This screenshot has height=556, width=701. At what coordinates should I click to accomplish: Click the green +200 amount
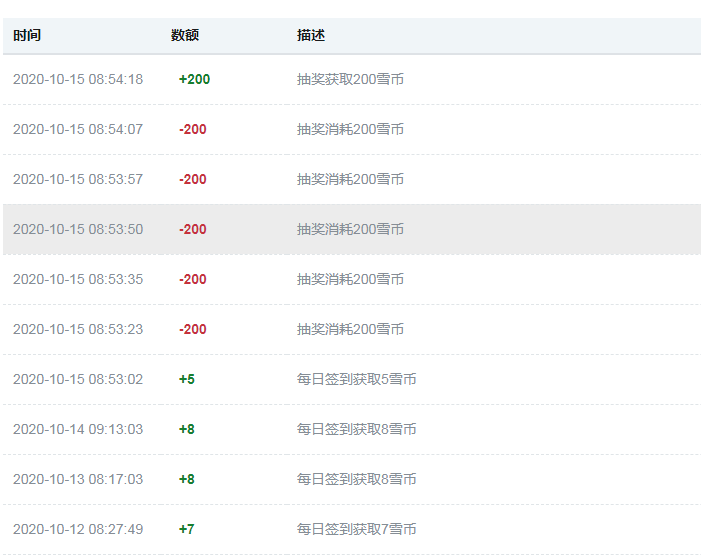[x=194, y=80]
